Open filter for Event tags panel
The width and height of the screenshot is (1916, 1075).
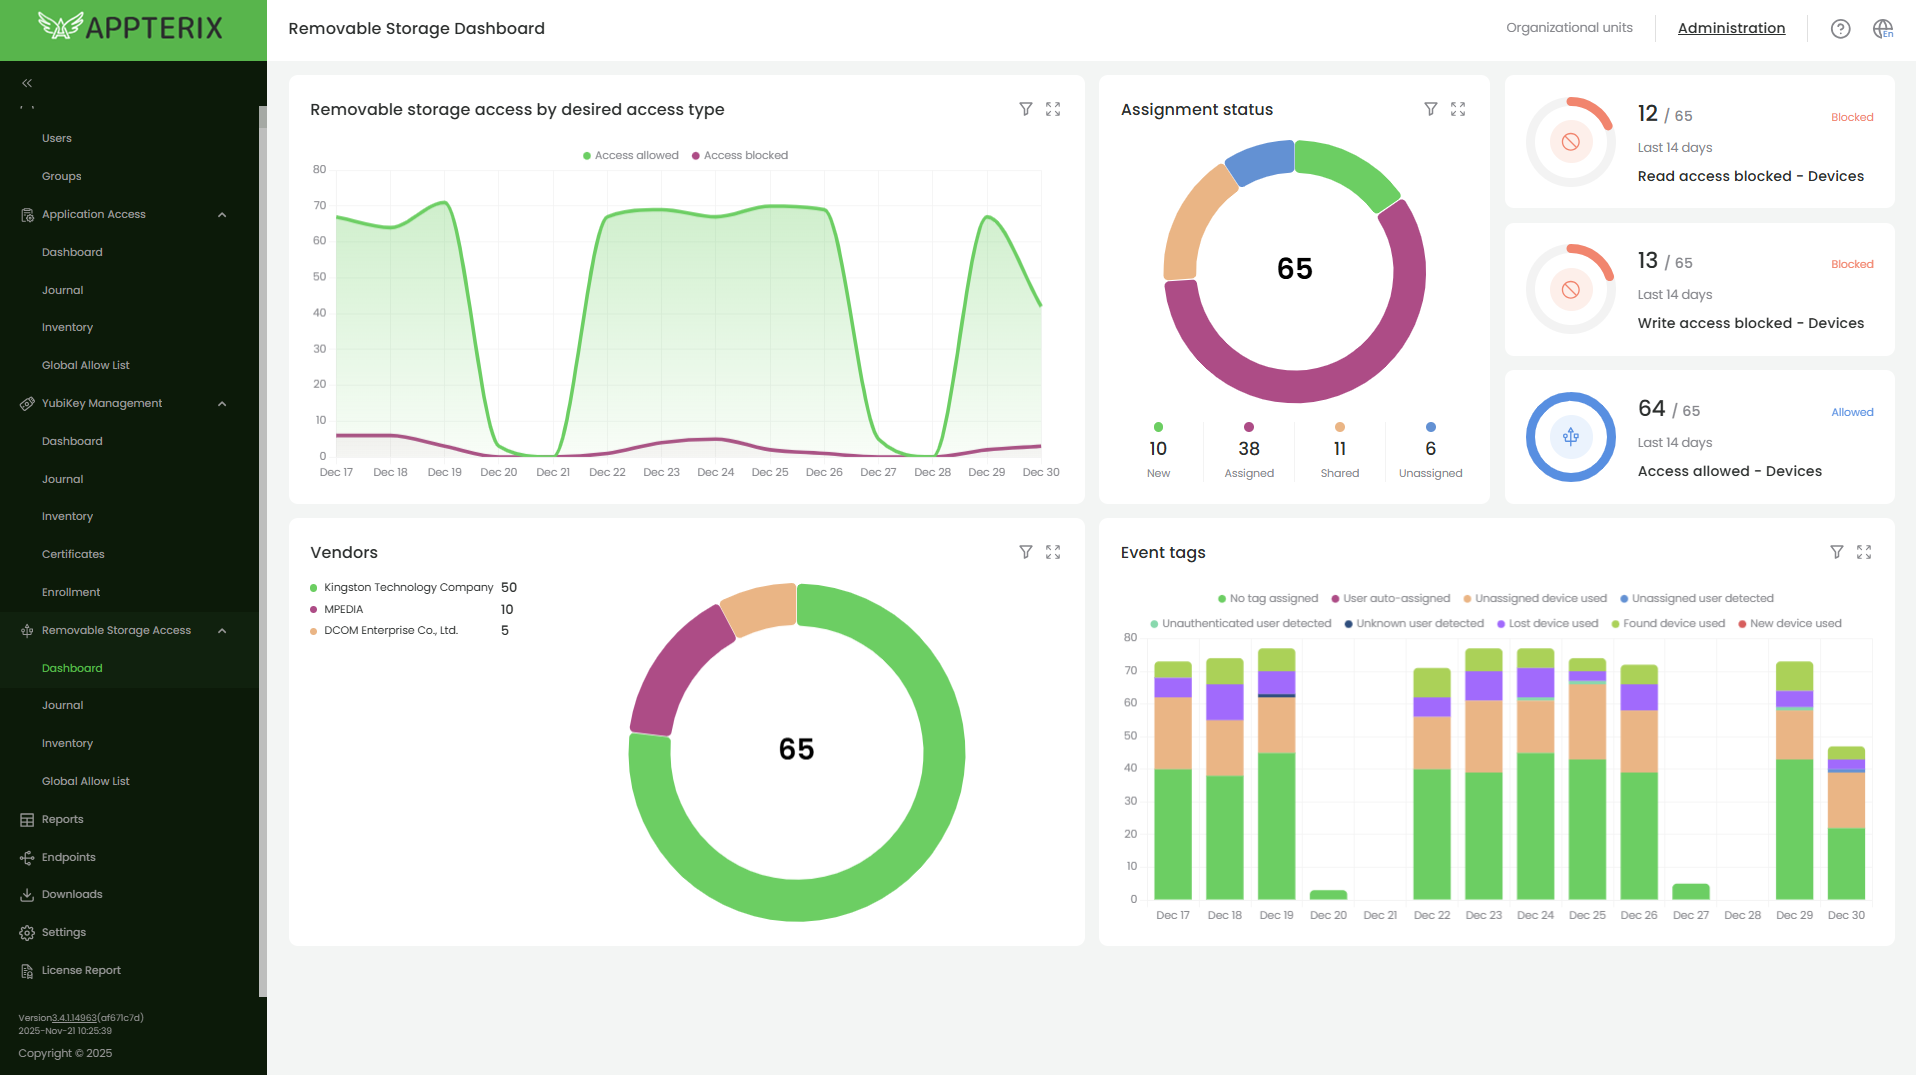(x=1836, y=552)
